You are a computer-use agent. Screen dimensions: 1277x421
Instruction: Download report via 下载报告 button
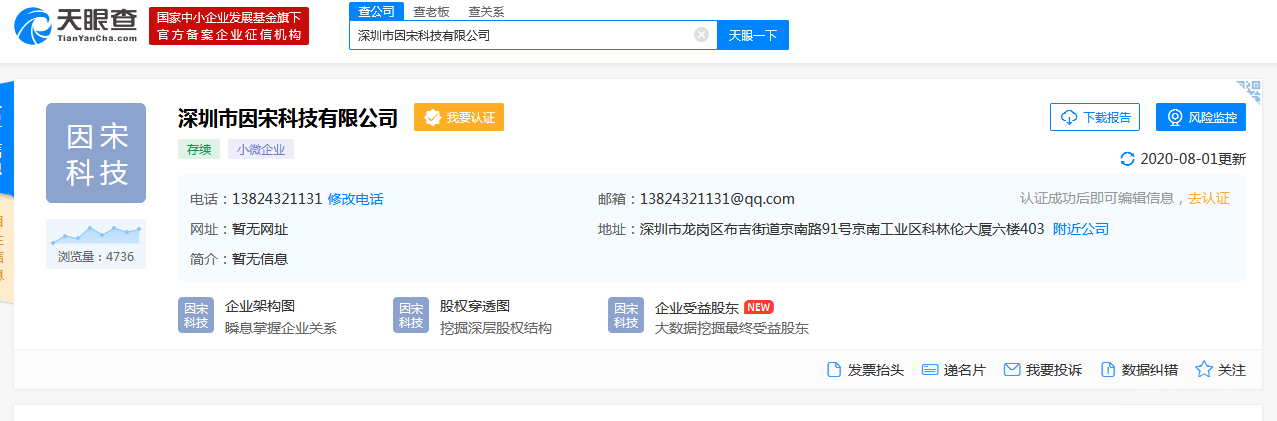pyautogui.click(x=1095, y=117)
